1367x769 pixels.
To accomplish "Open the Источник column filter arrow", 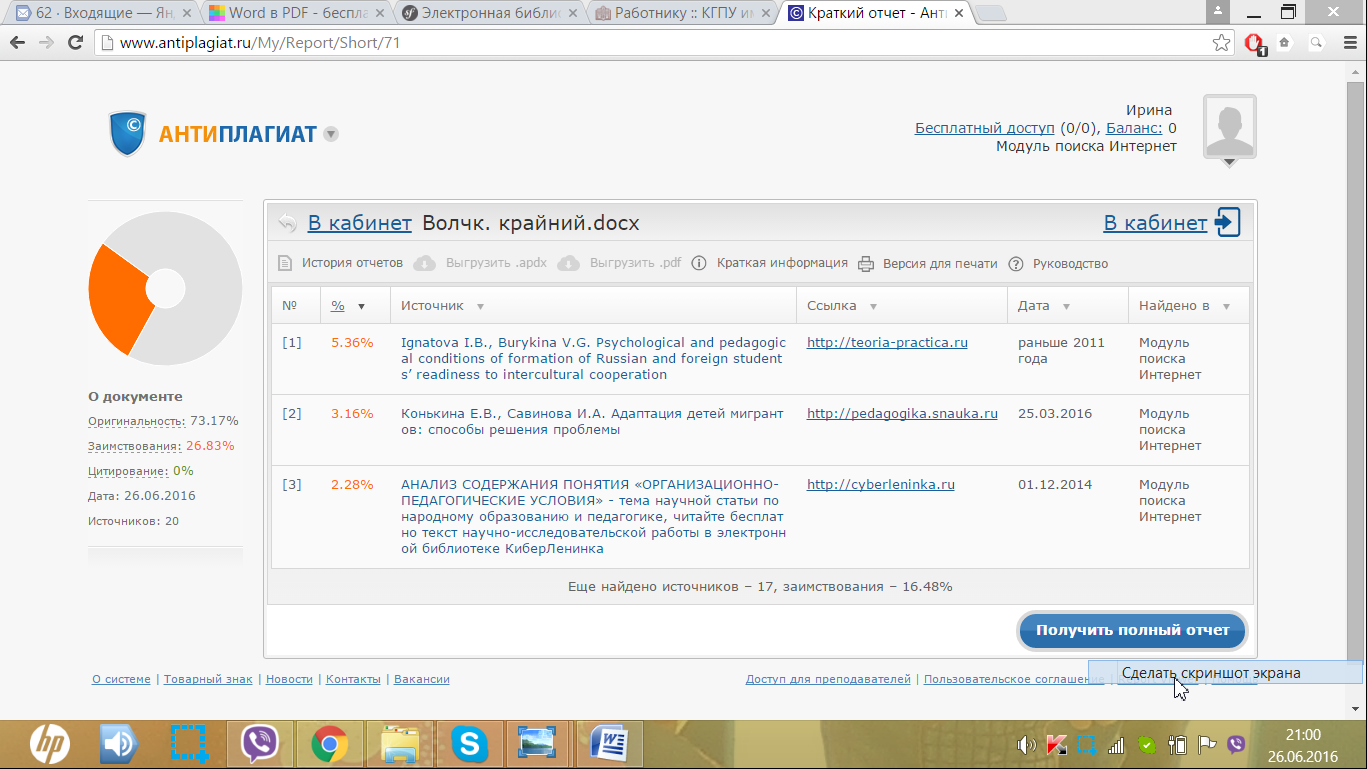I will tap(480, 307).
